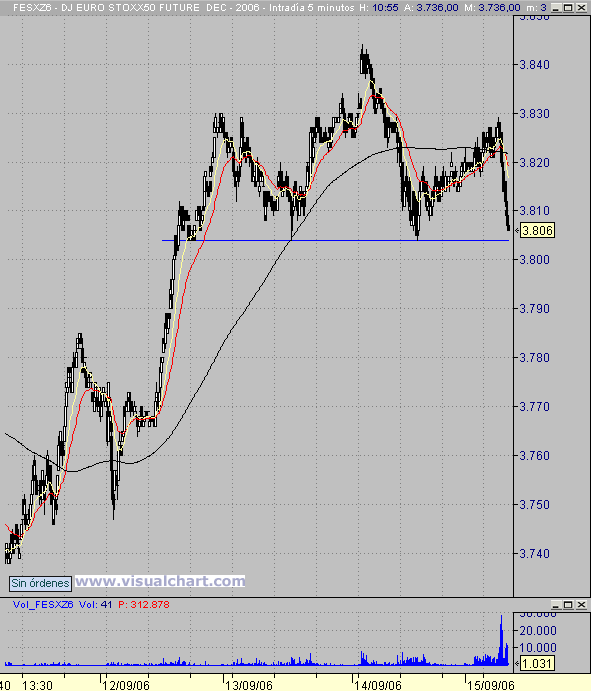The image size is (591, 691).
Task: Minimize the FESXZ6 chart window
Action: pos(557,7)
